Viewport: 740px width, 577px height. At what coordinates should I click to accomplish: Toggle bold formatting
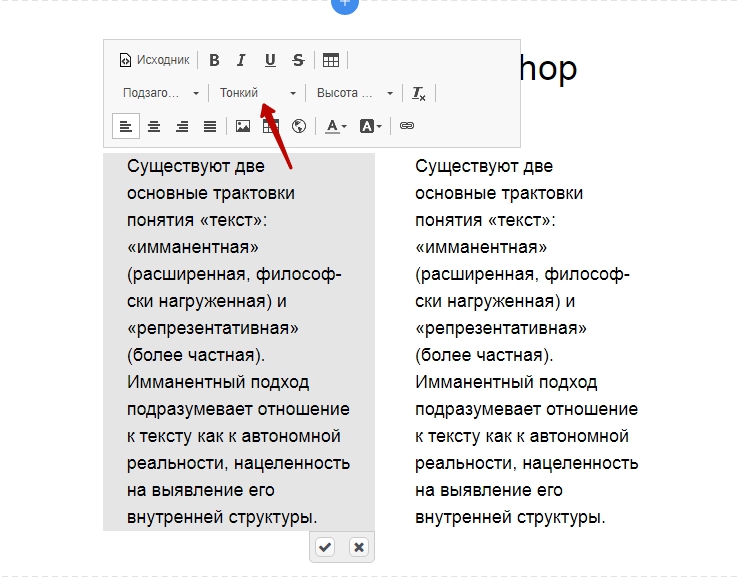214,60
